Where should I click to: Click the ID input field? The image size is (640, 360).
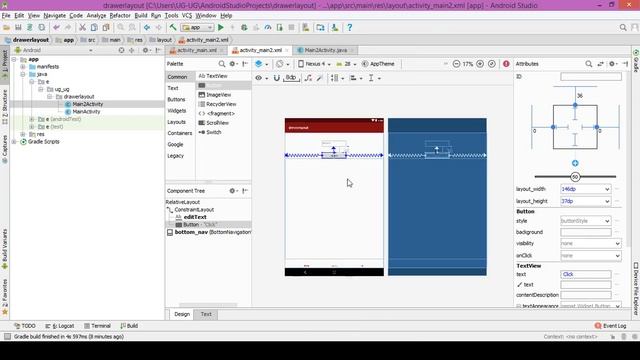click(x=591, y=77)
